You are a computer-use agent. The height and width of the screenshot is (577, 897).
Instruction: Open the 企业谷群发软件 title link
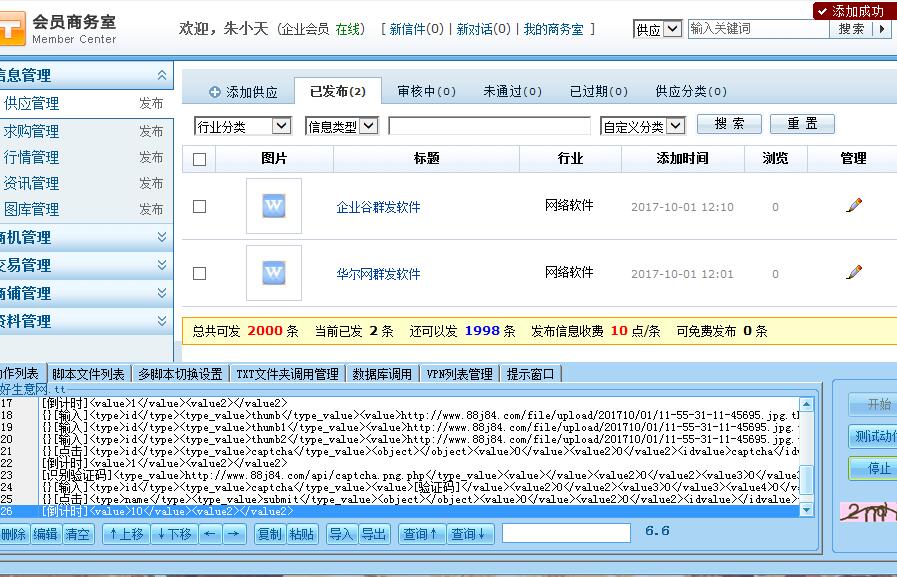pyautogui.click(x=378, y=207)
